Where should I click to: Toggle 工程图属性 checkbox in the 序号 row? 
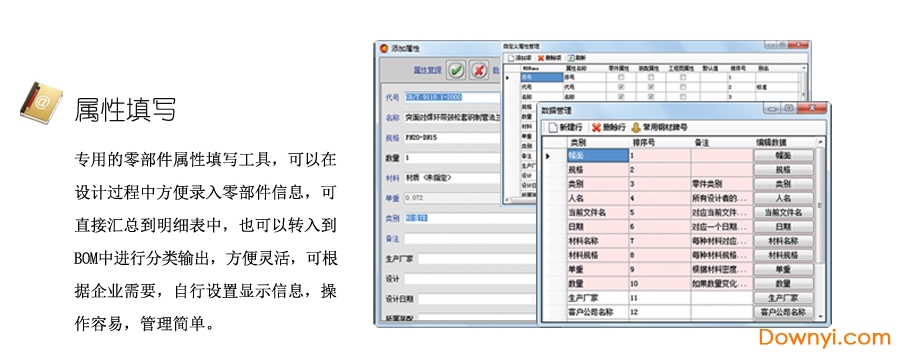[x=683, y=77]
